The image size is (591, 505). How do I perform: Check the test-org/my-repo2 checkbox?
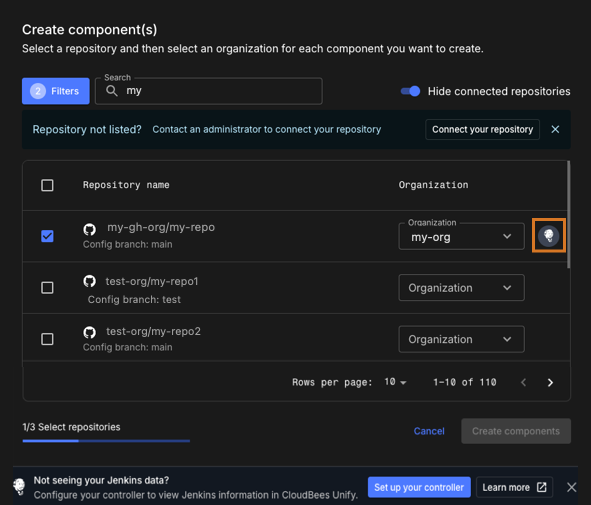point(47,339)
